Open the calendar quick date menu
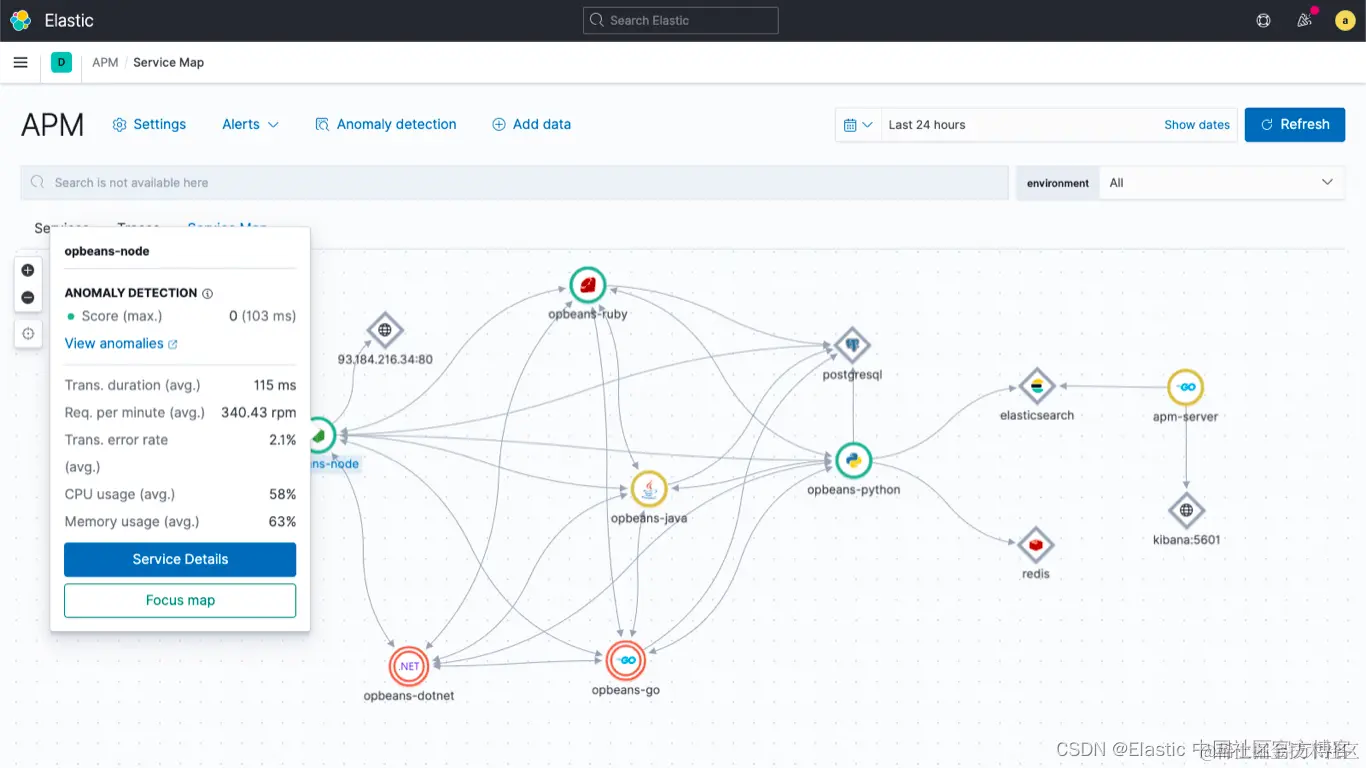The image size is (1366, 768). click(x=858, y=125)
